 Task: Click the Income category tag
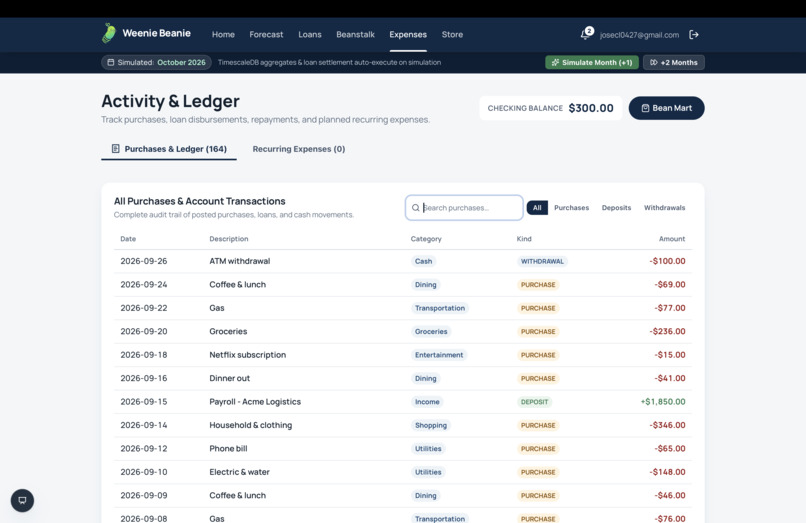[x=427, y=402]
